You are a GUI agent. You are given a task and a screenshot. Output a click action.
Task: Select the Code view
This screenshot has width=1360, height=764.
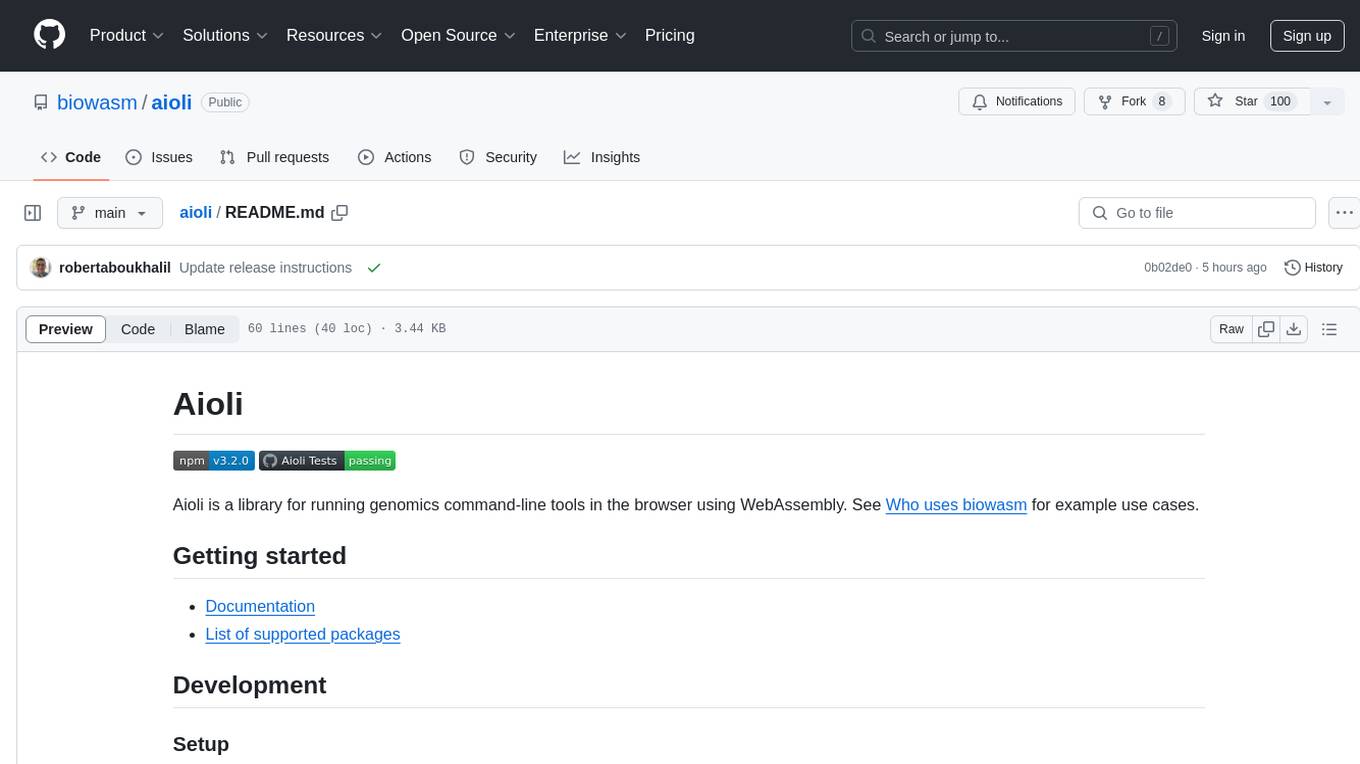(x=138, y=329)
